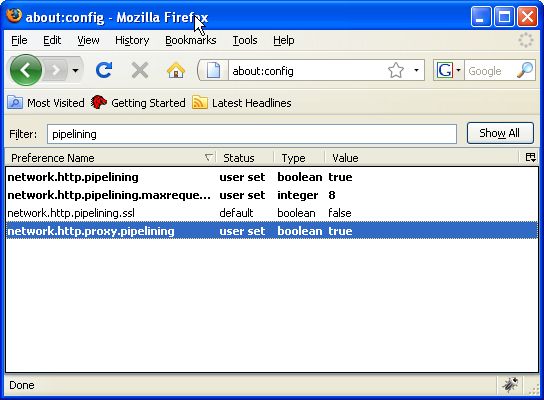This screenshot has height=400, width=544.
Task: Click the false value of pipelining.ssl
Action: coord(340,213)
